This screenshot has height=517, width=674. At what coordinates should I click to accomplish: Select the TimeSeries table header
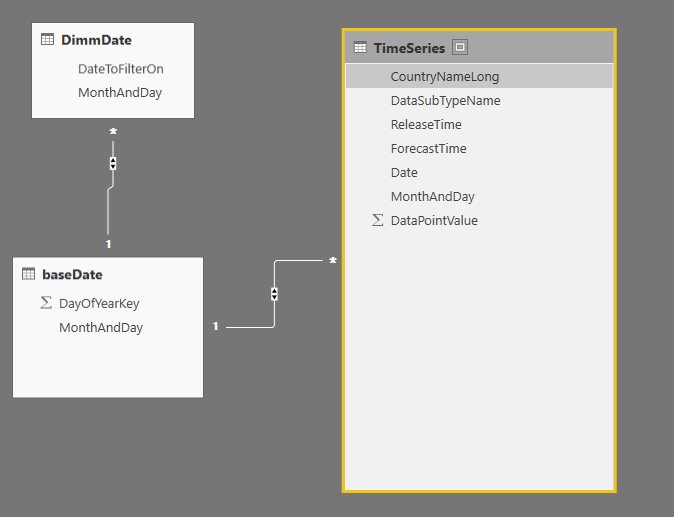click(479, 48)
